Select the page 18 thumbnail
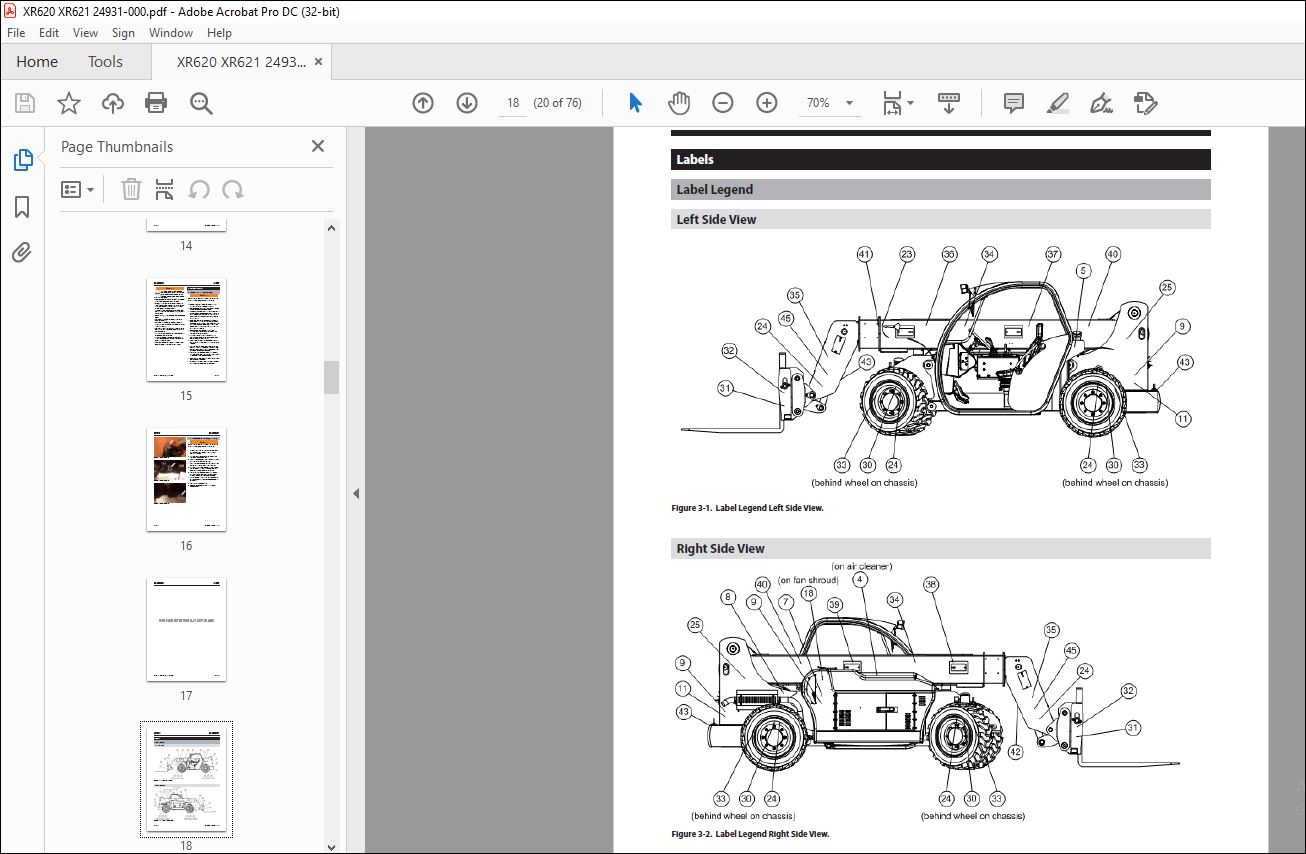This screenshot has height=854, width=1306. (186, 779)
